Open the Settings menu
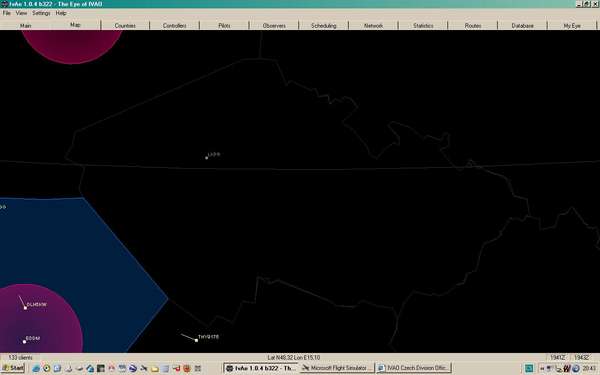This screenshot has width=600, height=375. 41,13
